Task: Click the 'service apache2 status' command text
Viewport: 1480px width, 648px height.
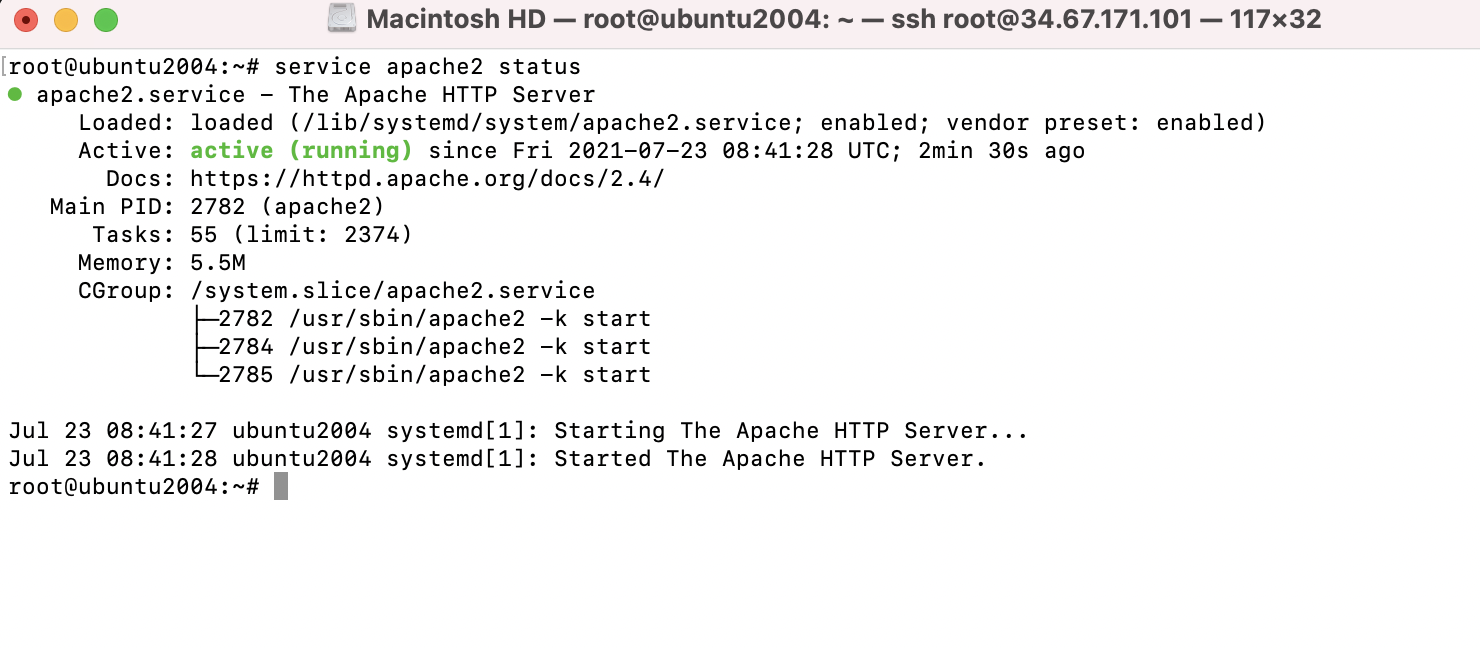Action: (427, 67)
